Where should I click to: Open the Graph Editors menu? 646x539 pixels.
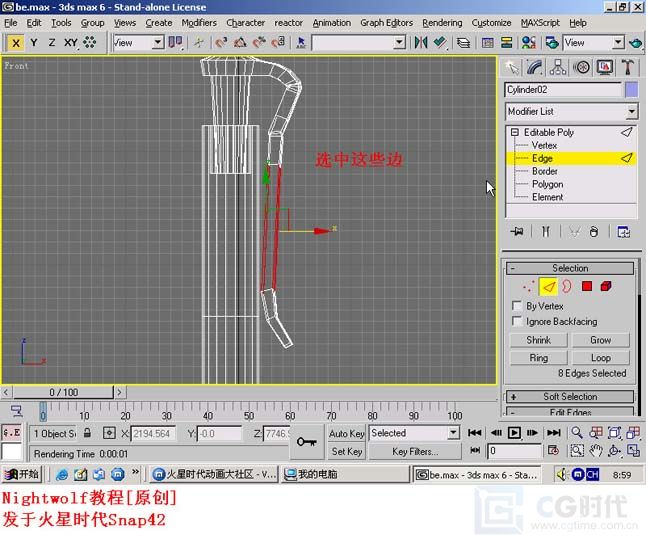click(386, 23)
